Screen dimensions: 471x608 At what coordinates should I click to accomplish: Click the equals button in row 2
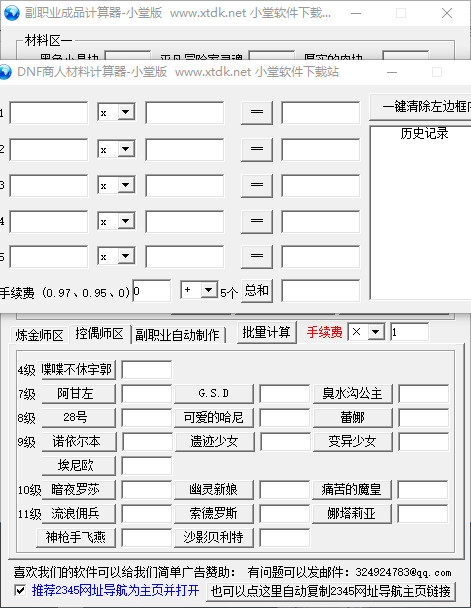pyautogui.click(x=257, y=149)
